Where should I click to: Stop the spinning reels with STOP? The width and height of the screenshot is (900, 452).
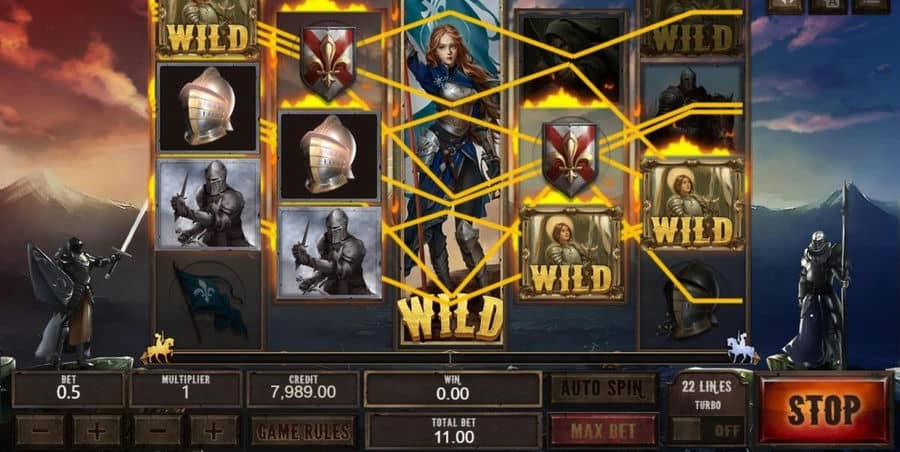pos(824,410)
